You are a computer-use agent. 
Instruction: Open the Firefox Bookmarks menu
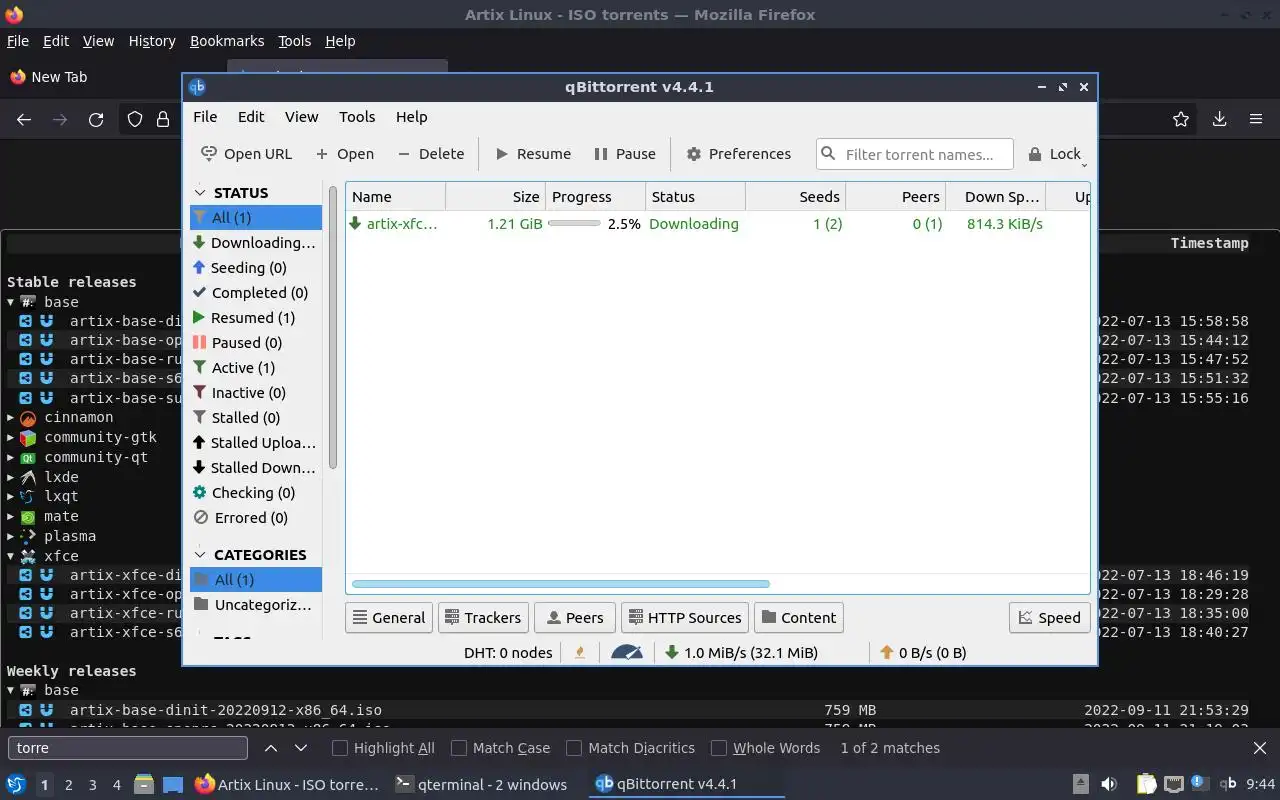(227, 41)
